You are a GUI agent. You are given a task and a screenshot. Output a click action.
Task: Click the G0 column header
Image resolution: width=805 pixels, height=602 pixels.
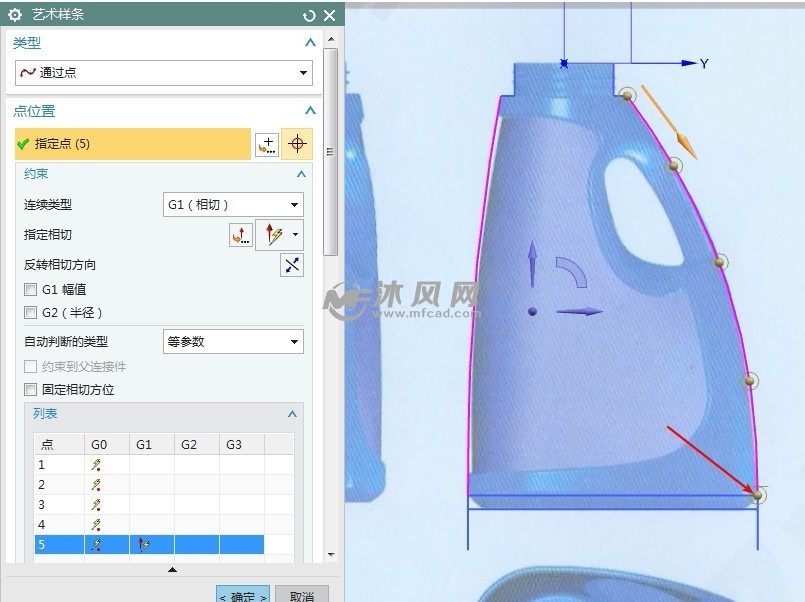tap(107, 444)
